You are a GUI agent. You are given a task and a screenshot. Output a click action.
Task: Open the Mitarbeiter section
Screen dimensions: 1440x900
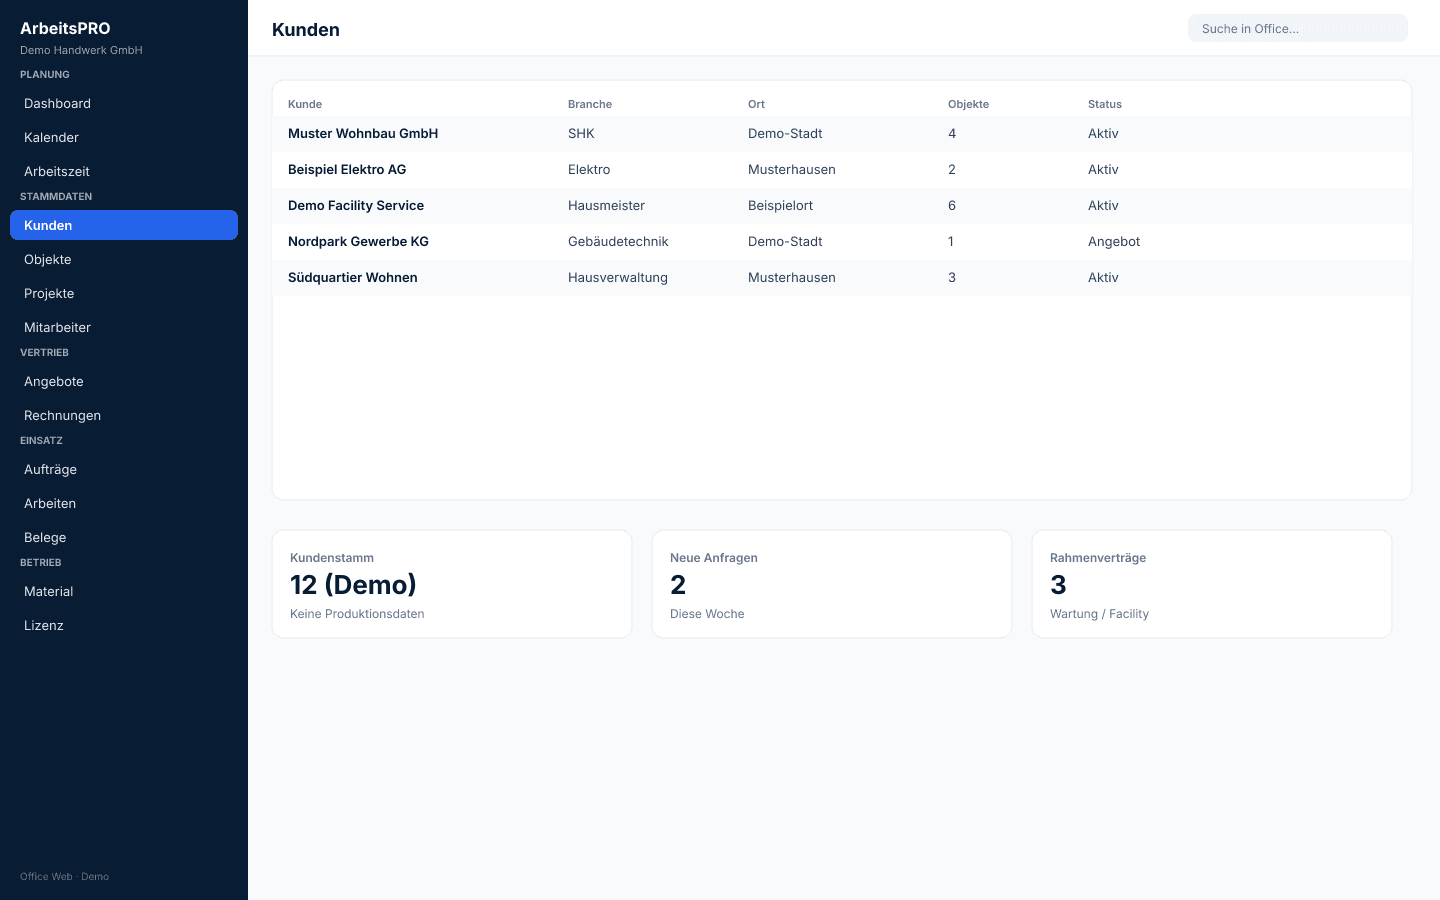click(124, 327)
